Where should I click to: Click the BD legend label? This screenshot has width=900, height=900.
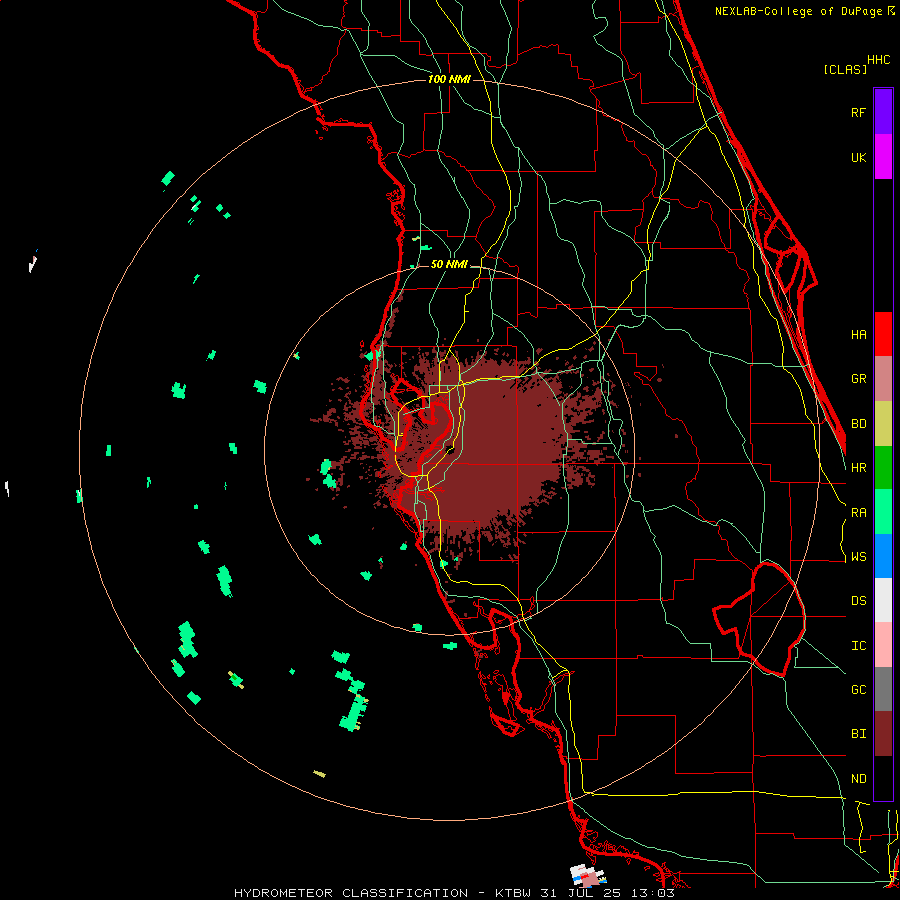pos(858,424)
